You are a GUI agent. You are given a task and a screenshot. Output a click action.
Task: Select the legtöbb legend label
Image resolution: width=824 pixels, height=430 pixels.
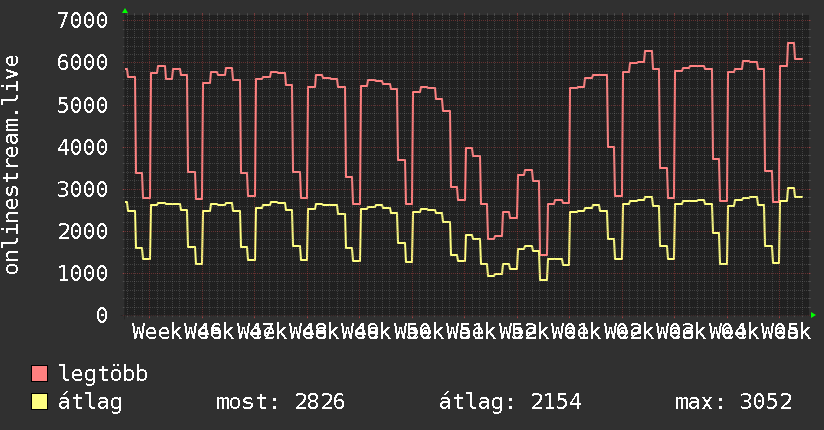click(x=103, y=374)
